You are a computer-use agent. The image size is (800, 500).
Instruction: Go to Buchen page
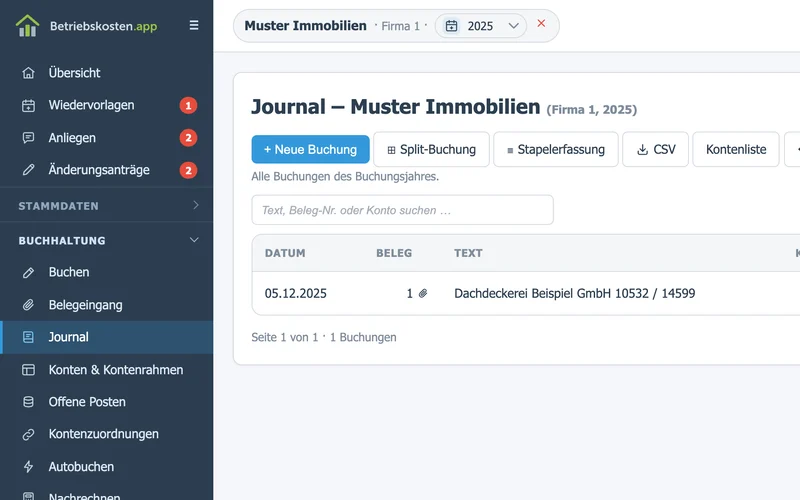(x=107, y=272)
